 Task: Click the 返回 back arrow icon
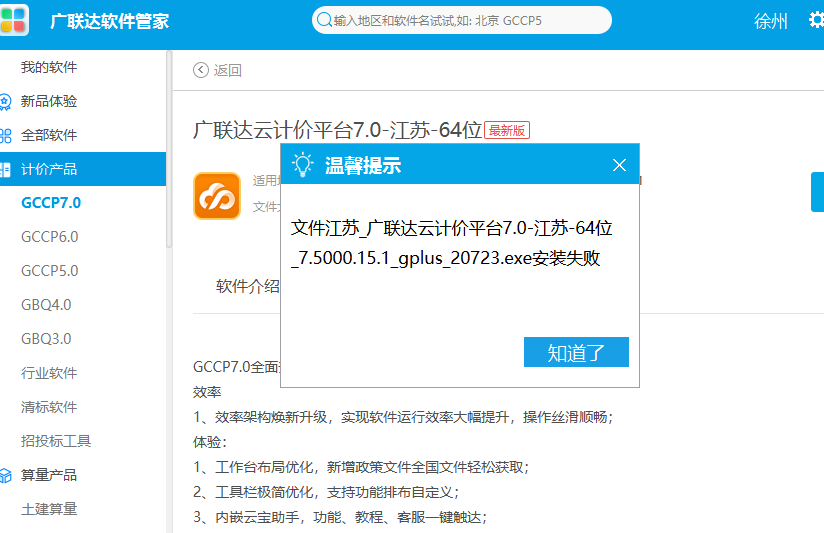tap(201, 70)
